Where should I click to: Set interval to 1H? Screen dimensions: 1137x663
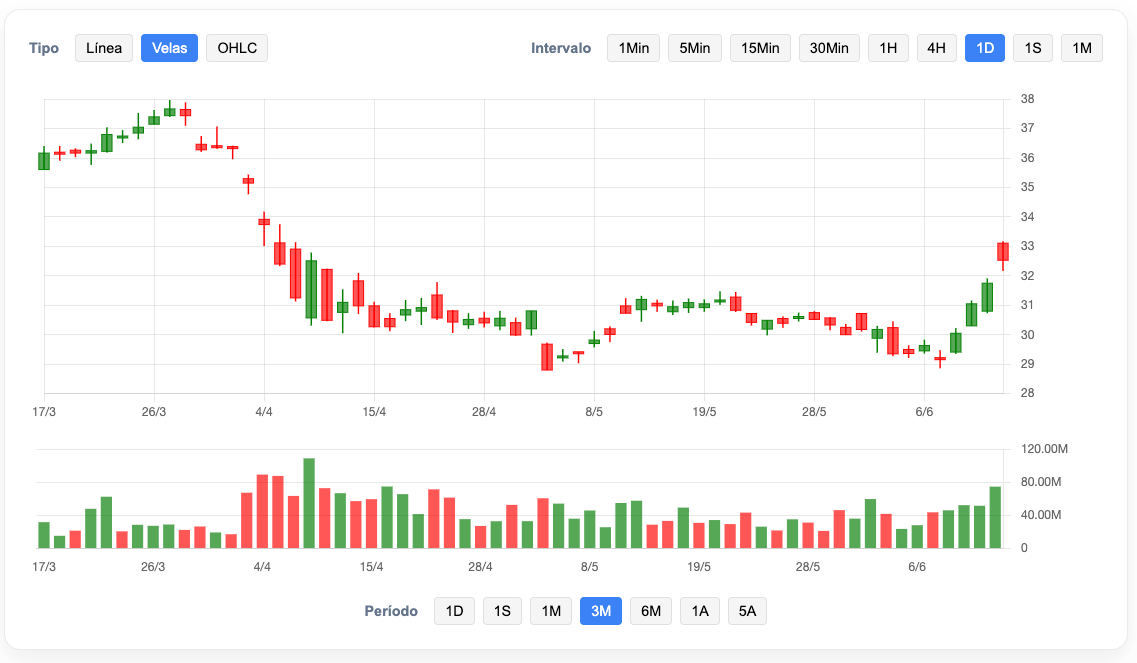pyautogui.click(x=888, y=48)
